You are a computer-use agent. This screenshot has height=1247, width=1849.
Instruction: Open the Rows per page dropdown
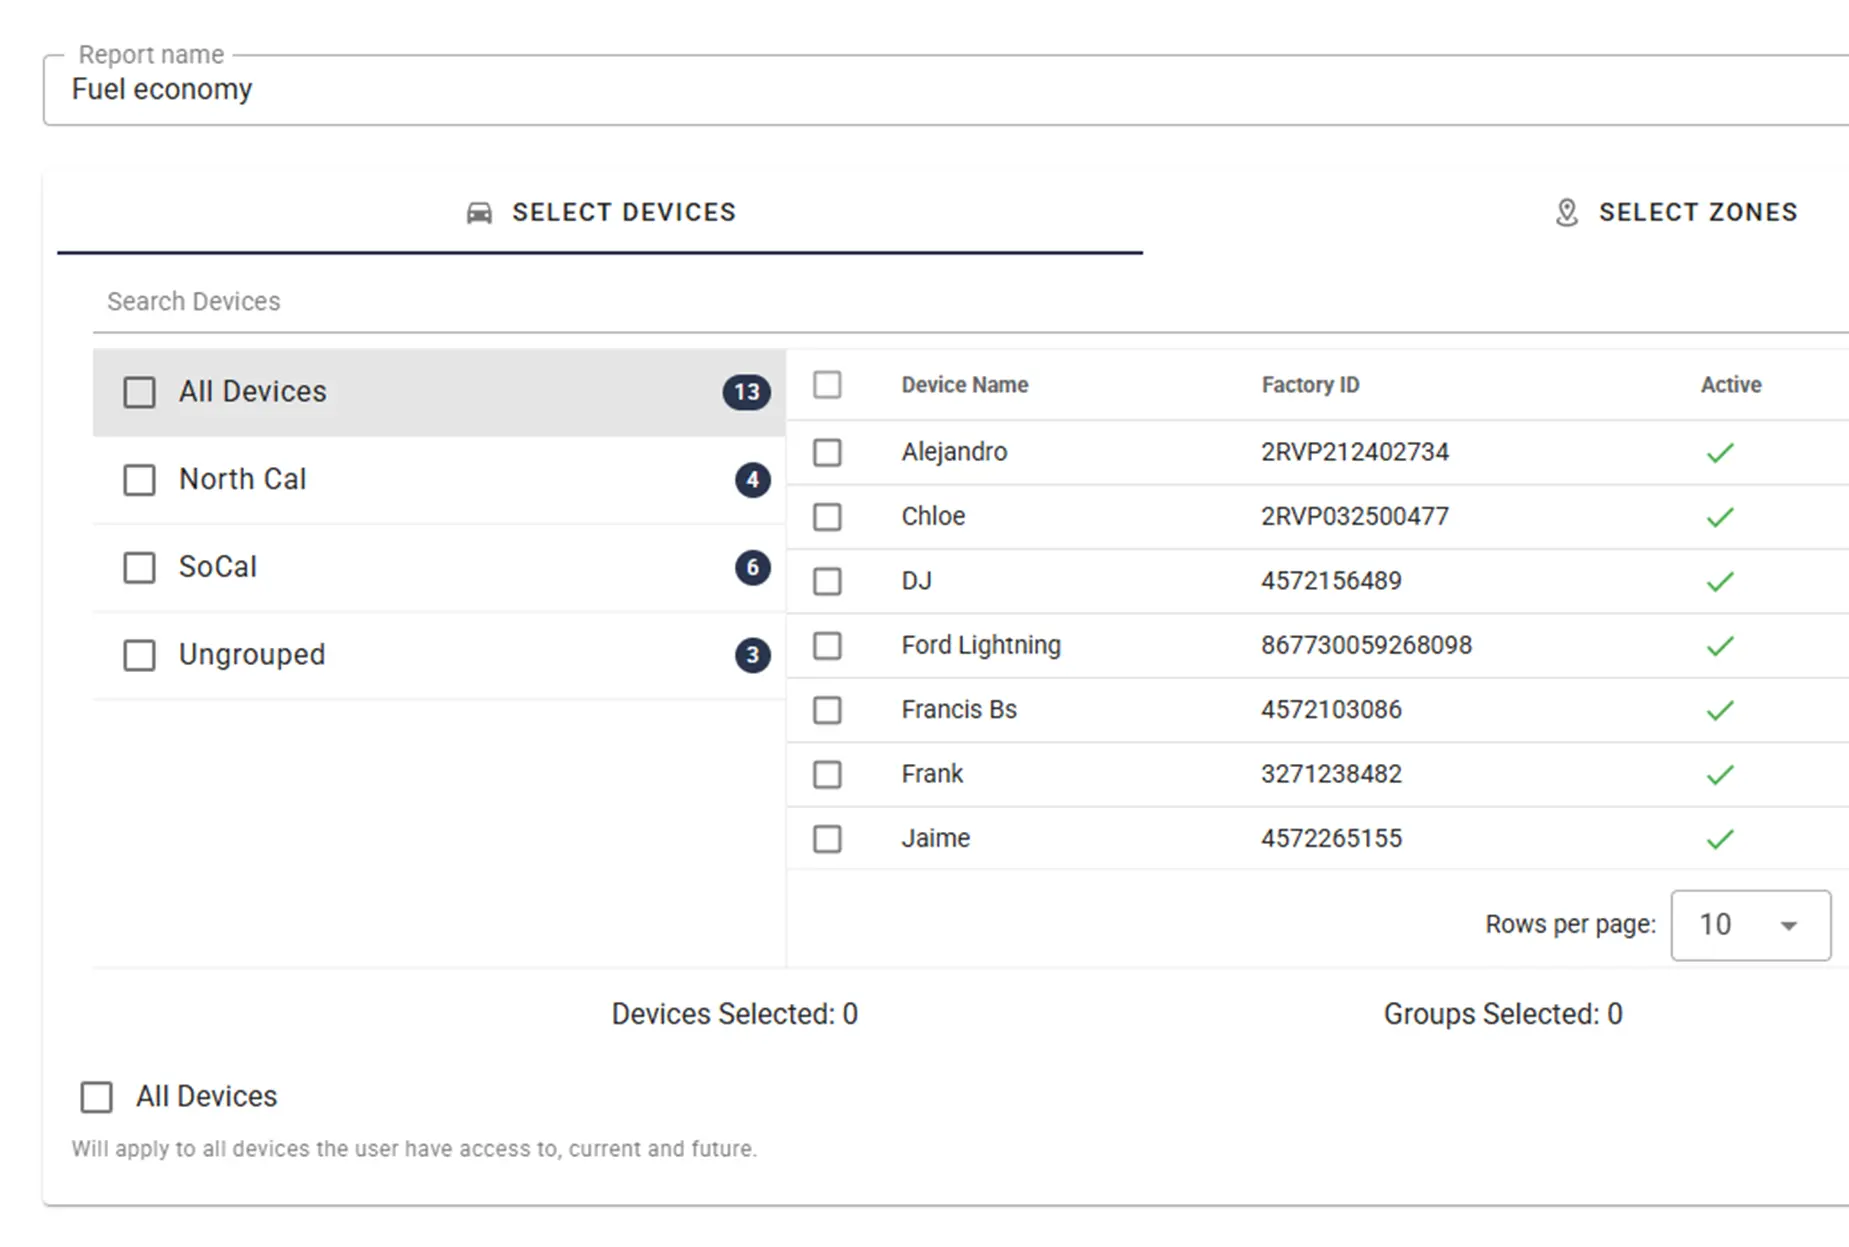(1749, 925)
